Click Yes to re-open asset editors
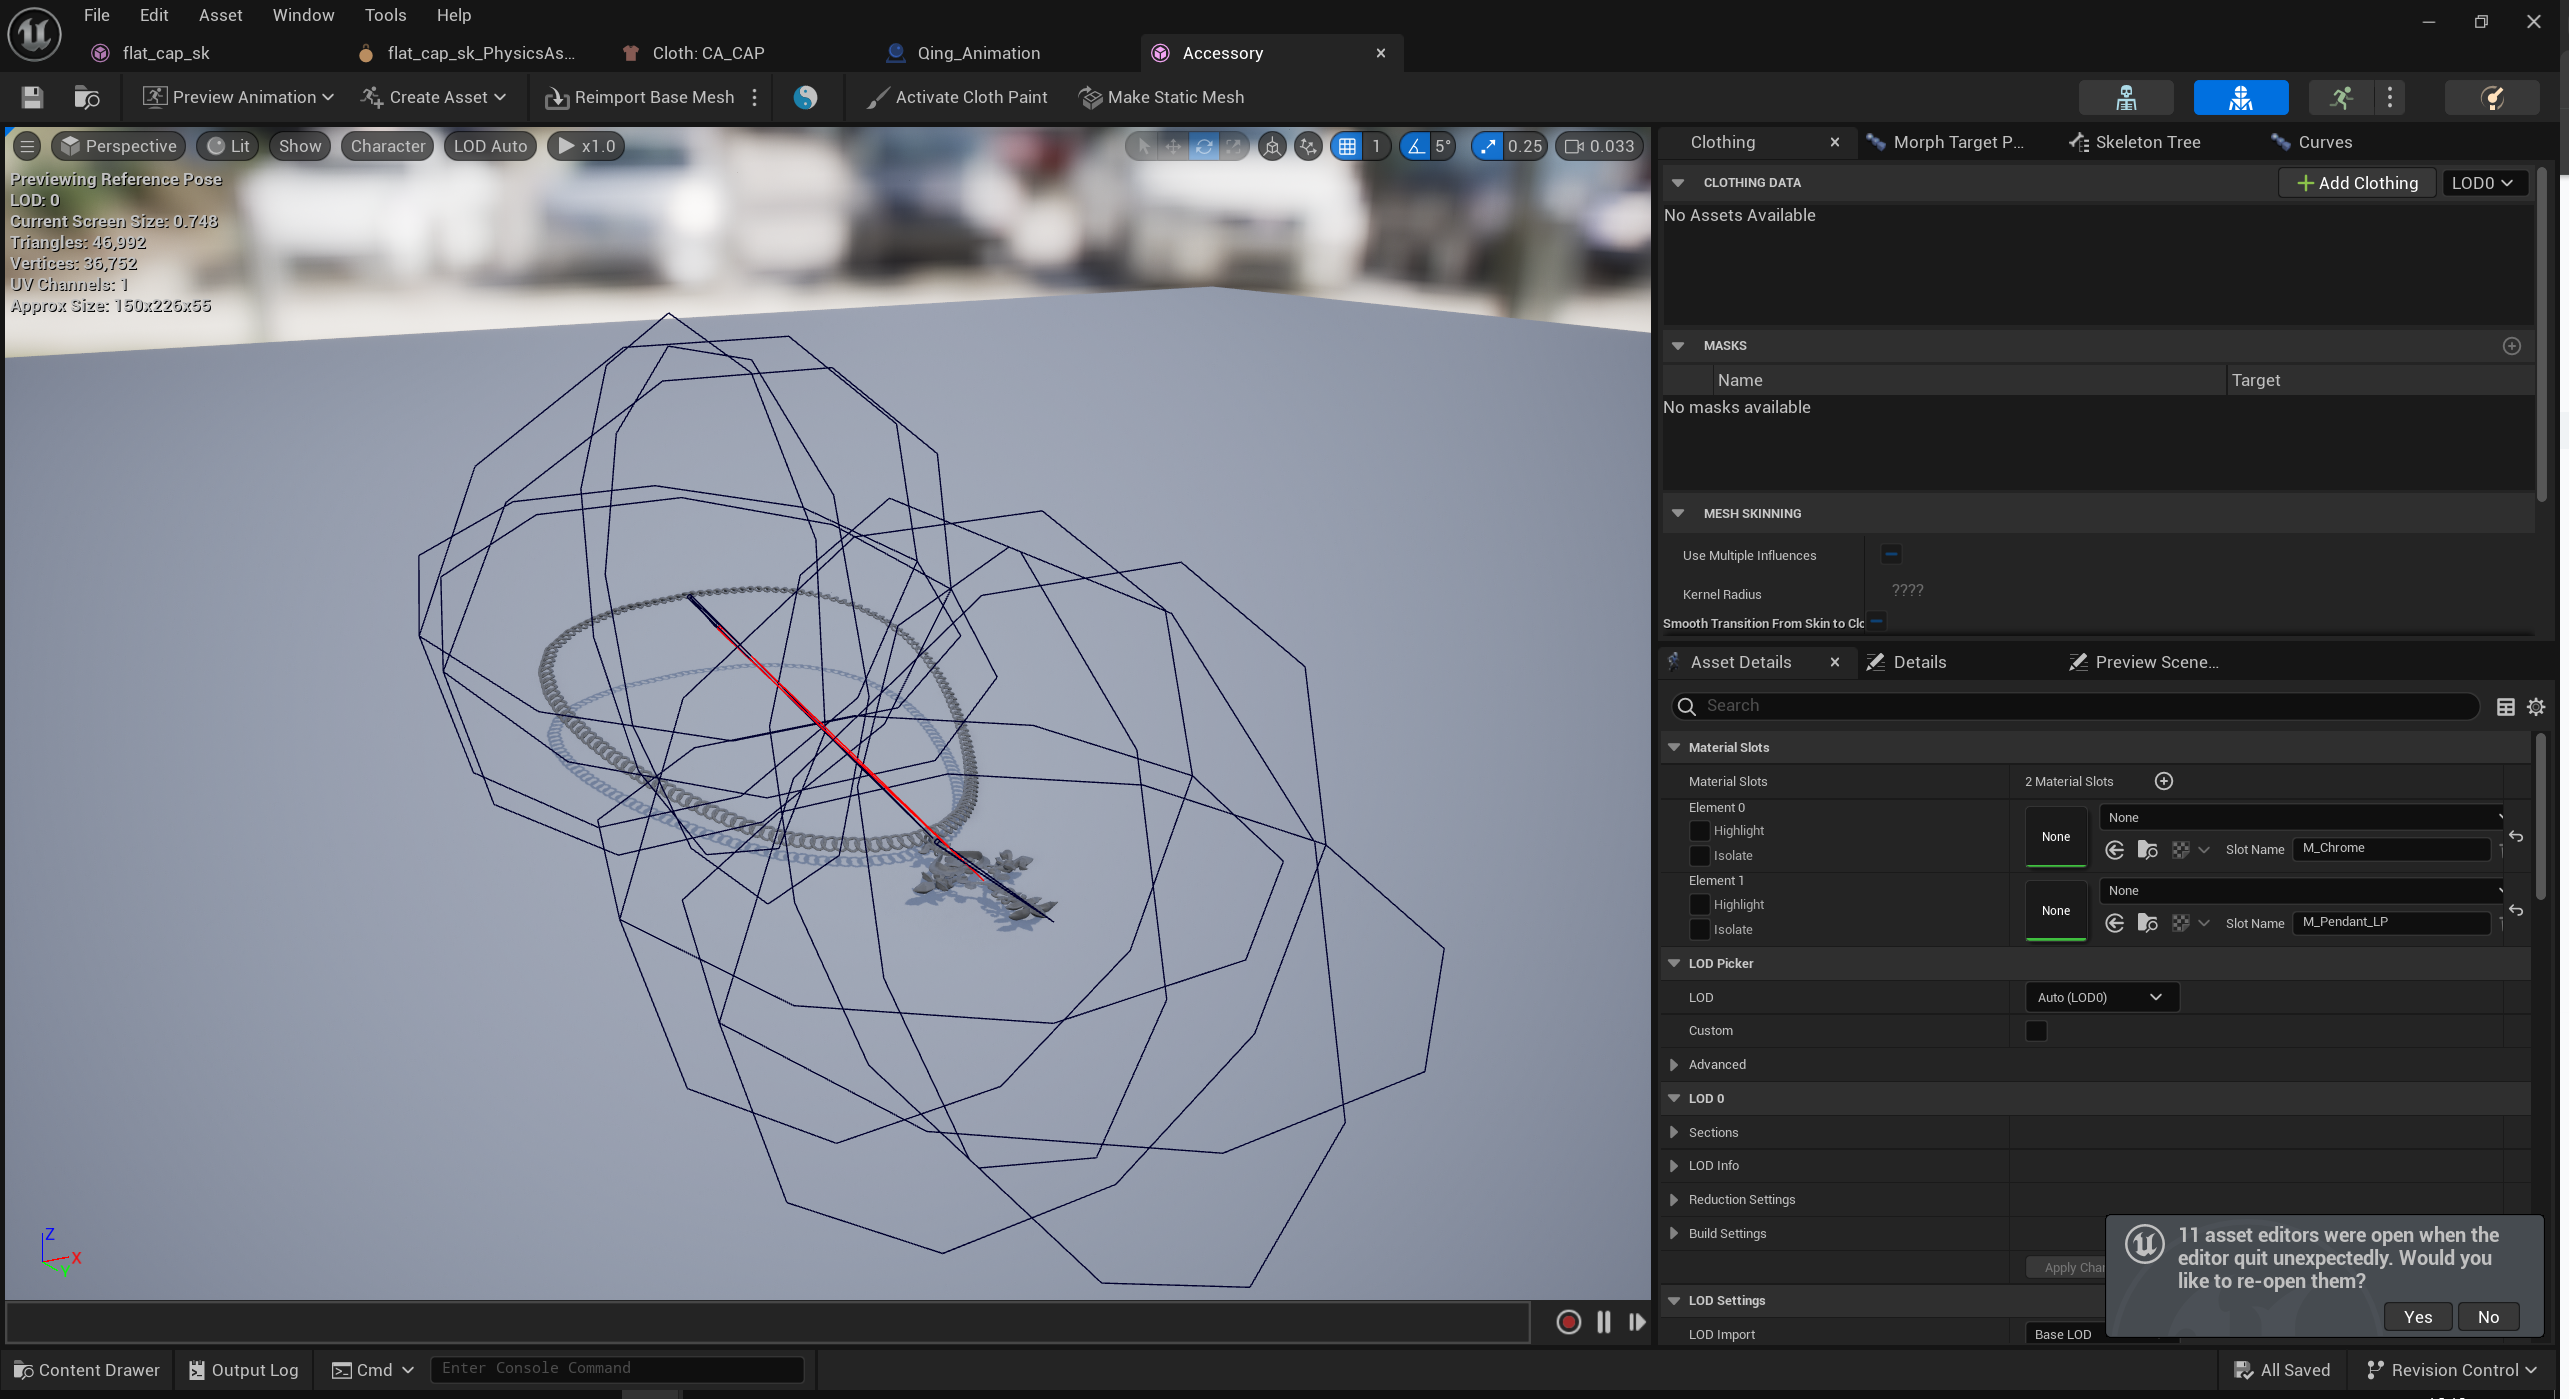This screenshot has width=2569, height=1399. [x=2417, y=1317]
